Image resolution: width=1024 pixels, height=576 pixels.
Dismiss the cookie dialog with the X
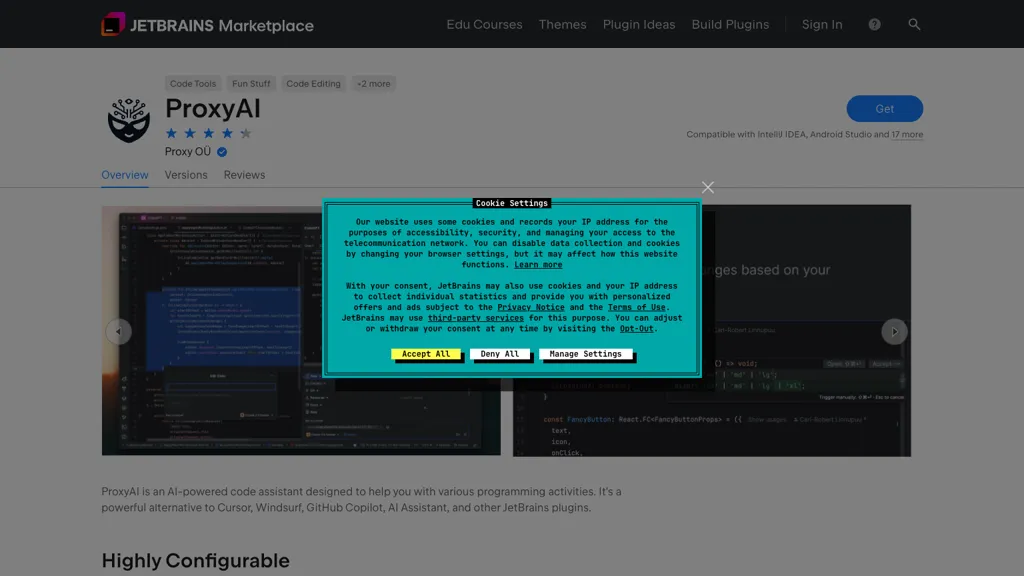pos(708,187)
